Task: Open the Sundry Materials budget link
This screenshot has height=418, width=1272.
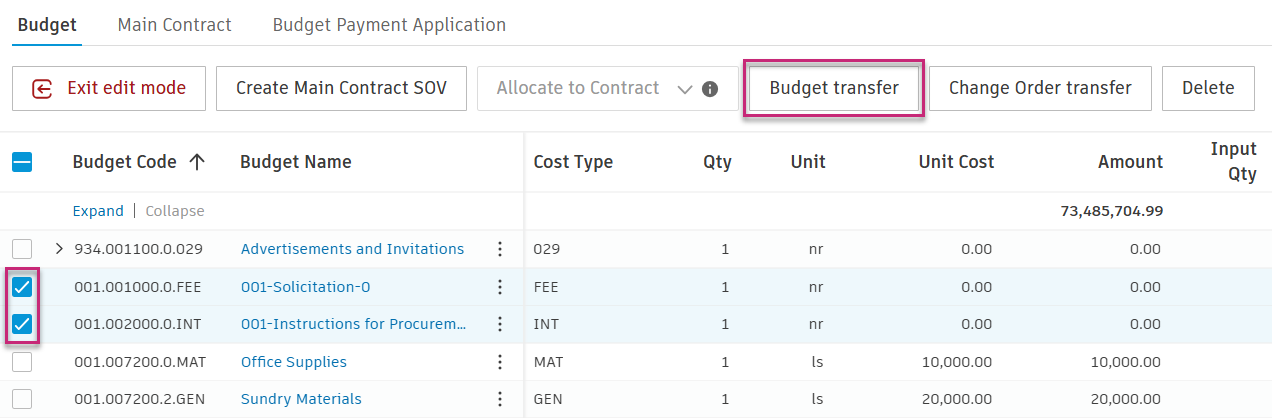Action: [x=301, y=399]
